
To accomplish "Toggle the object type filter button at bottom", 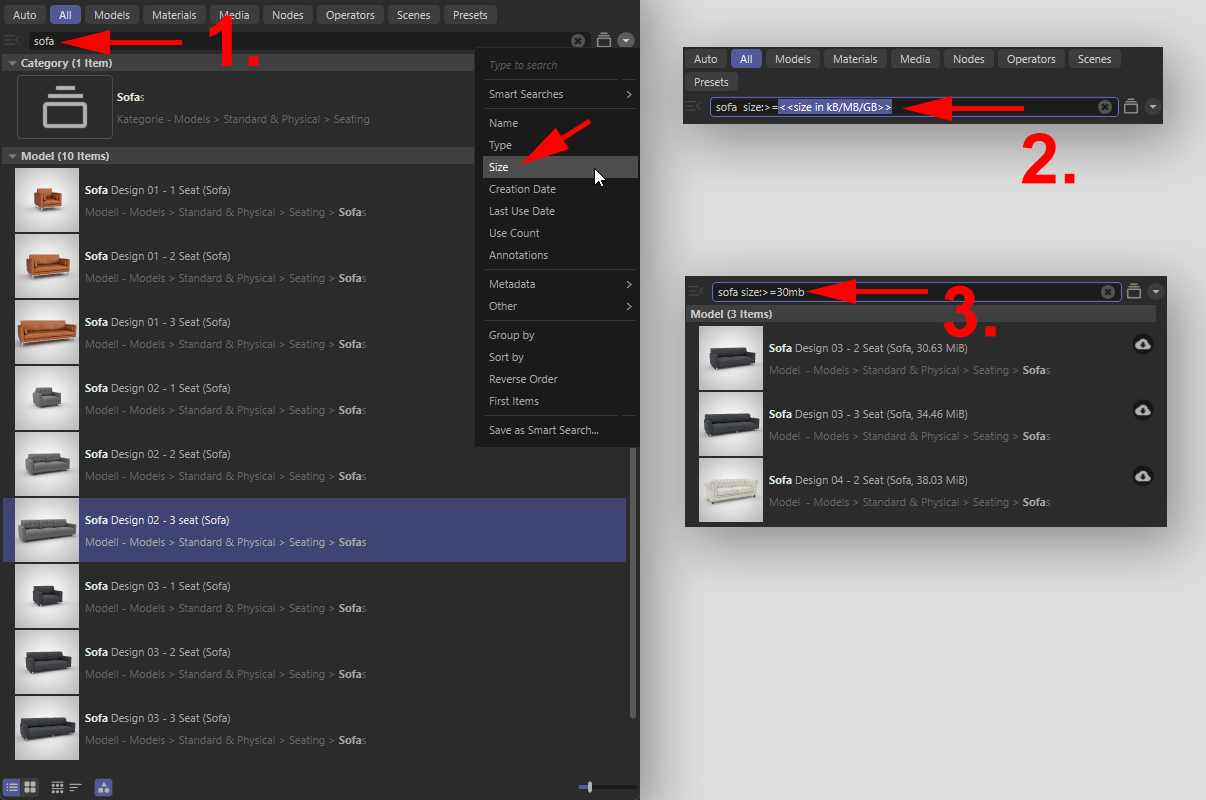I will (103, 788).
